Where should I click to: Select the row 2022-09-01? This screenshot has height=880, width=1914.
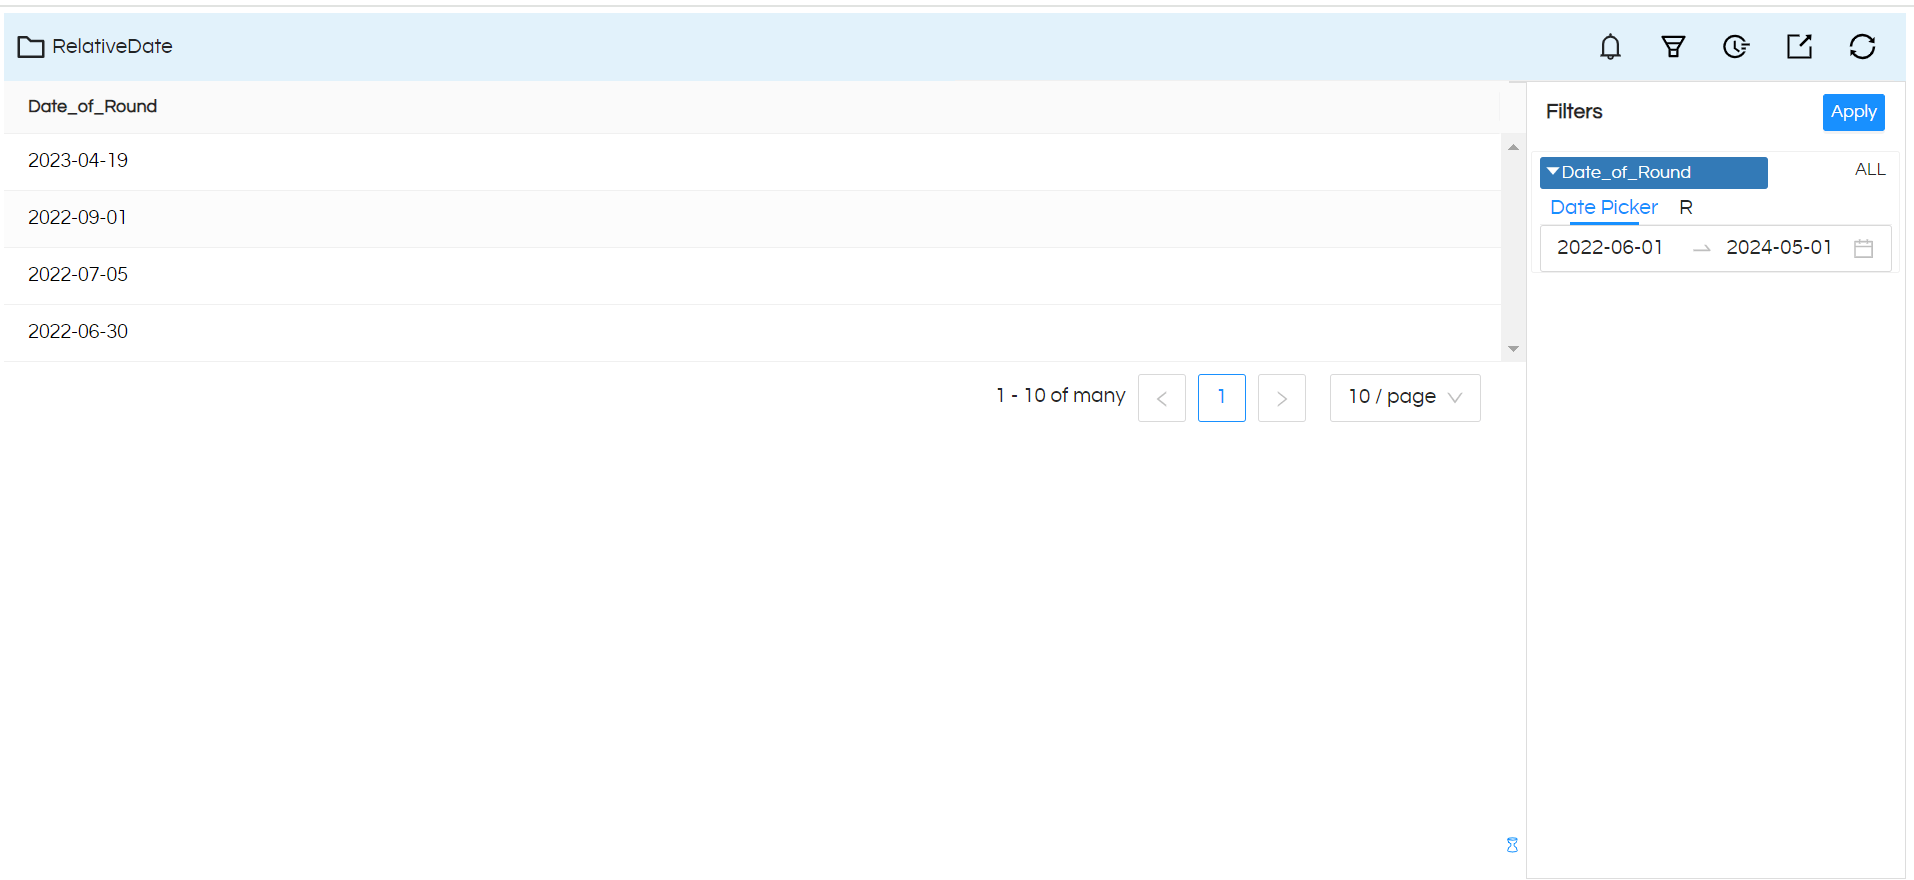pyautogui.click(x=752, y=219)
